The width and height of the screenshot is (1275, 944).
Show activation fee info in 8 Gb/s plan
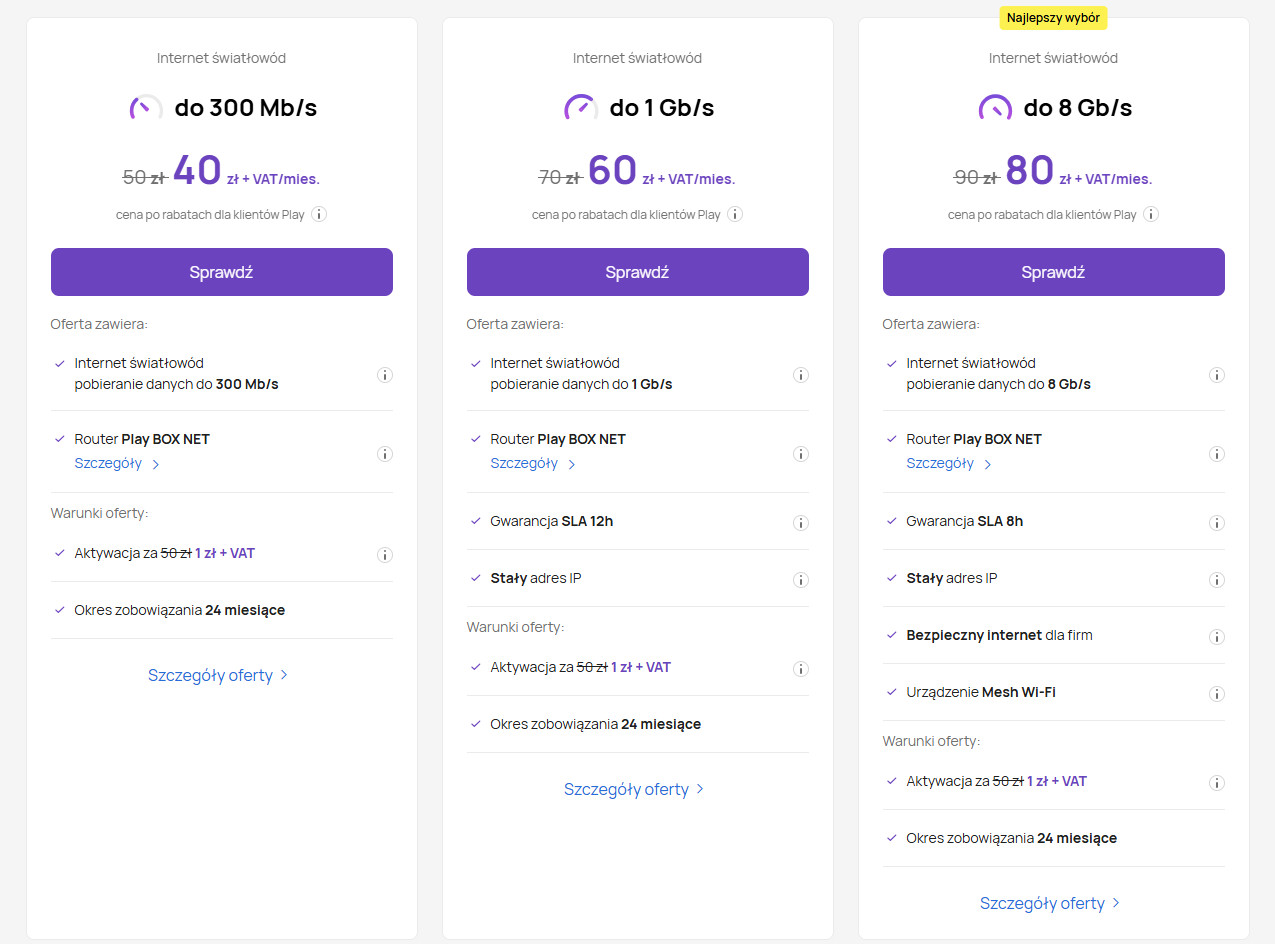[x=1216, y=782]
